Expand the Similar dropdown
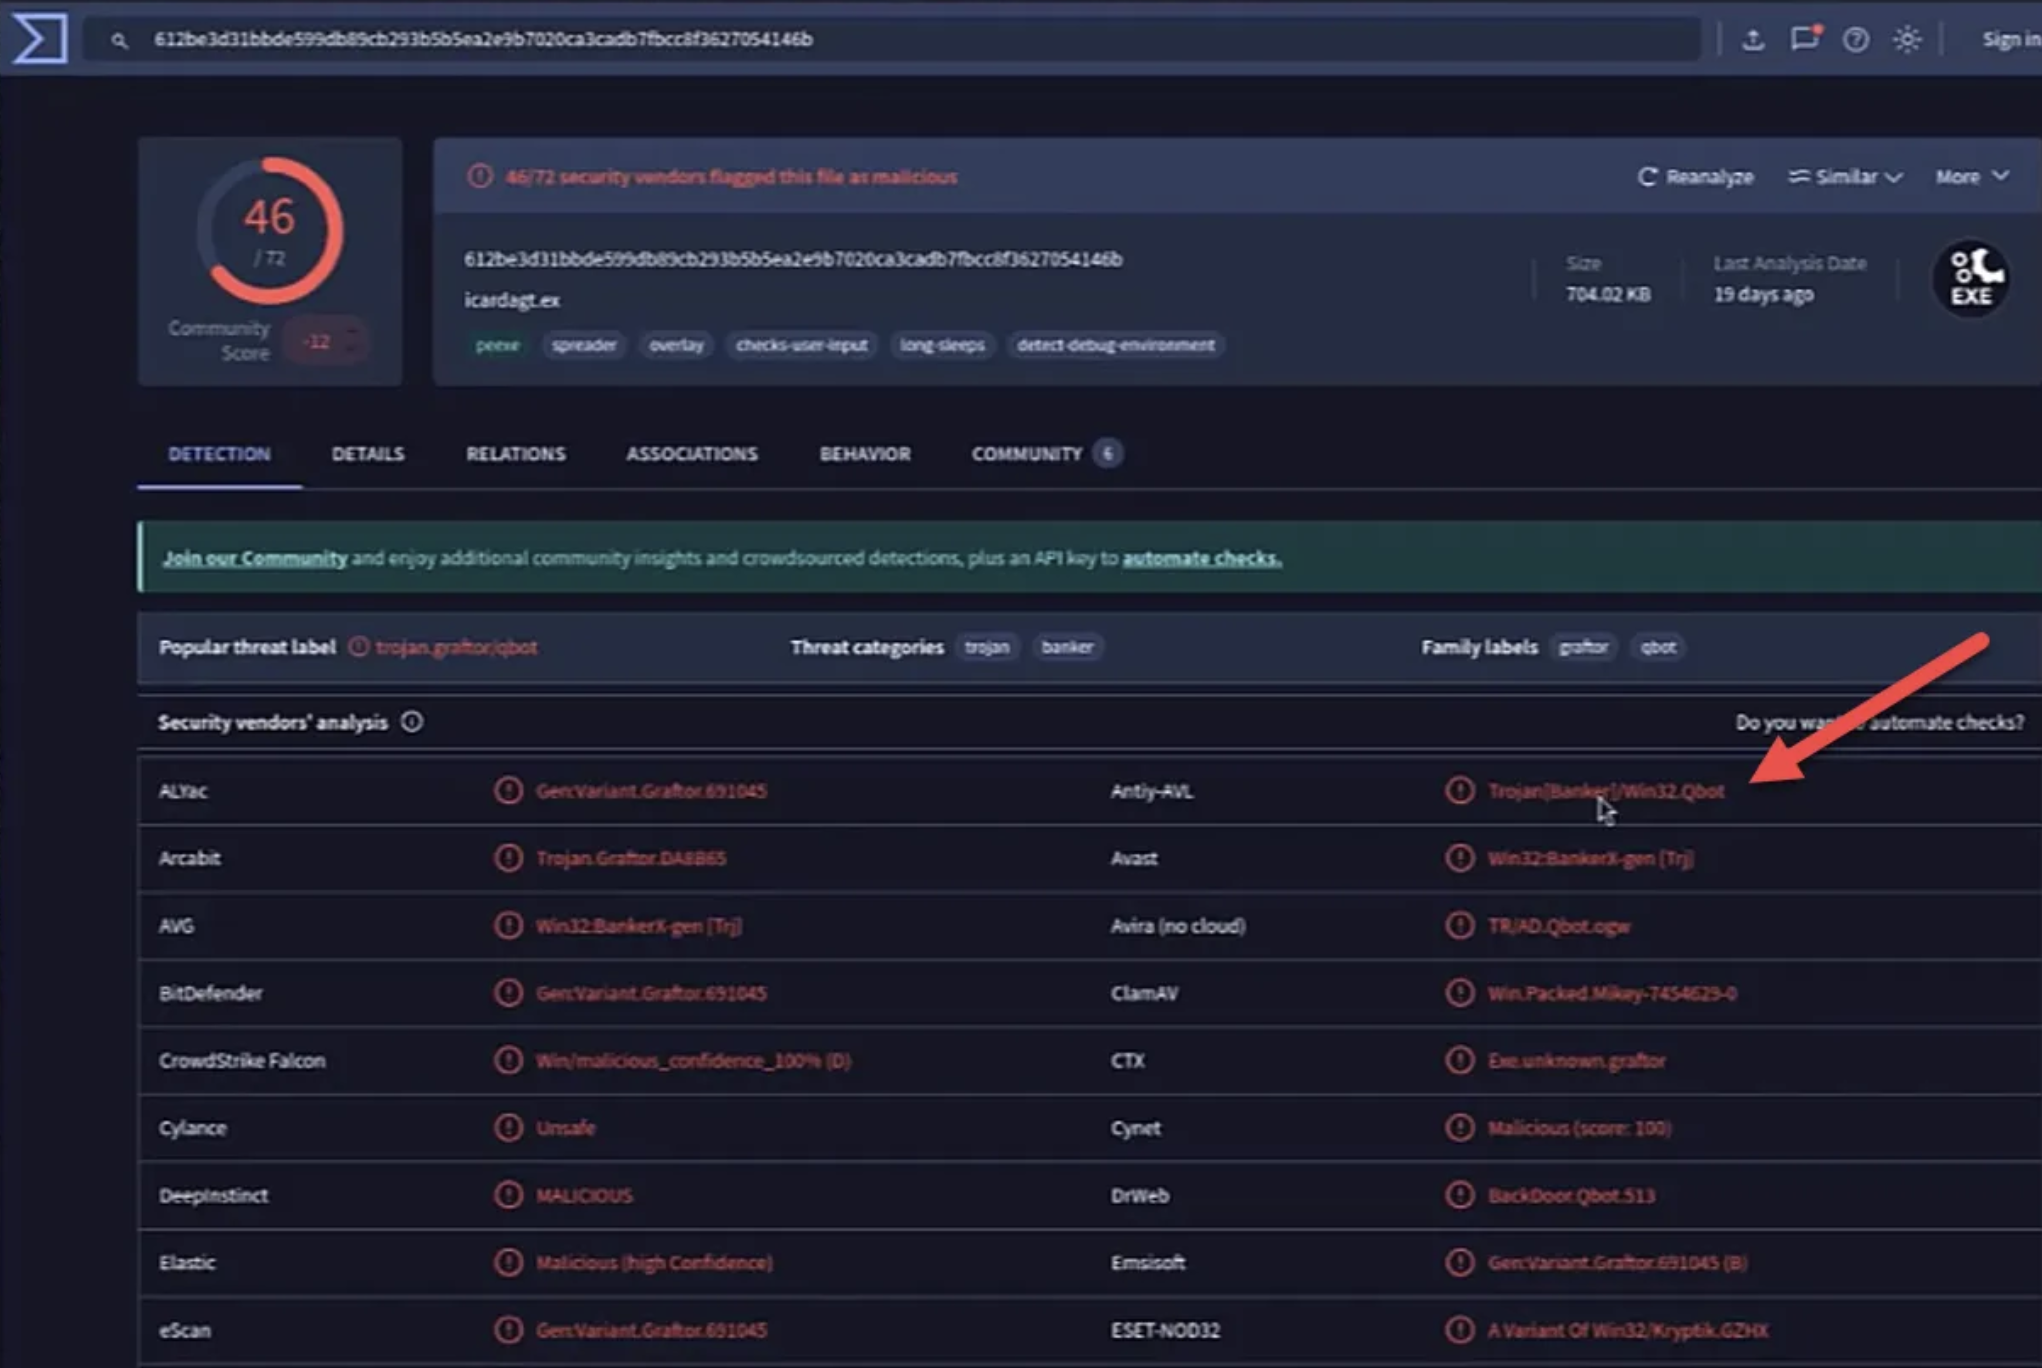 point(1845,177)
